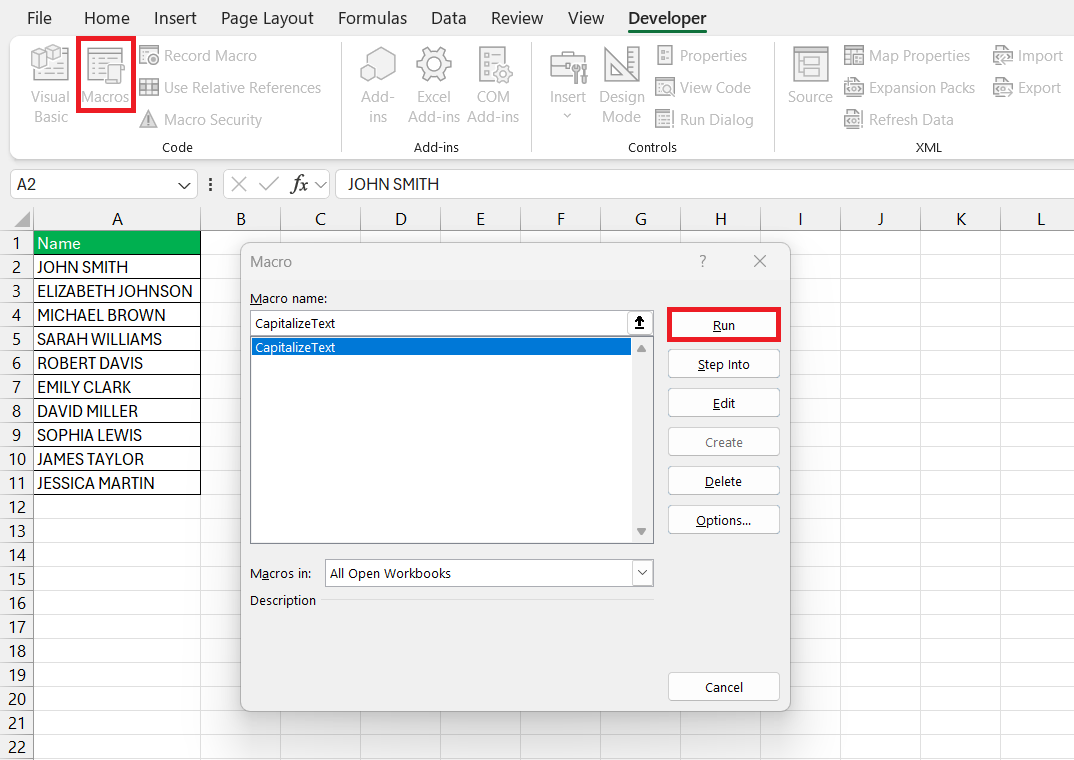
Task: Click the Refresh Data icon
Action: click(898, 119)
